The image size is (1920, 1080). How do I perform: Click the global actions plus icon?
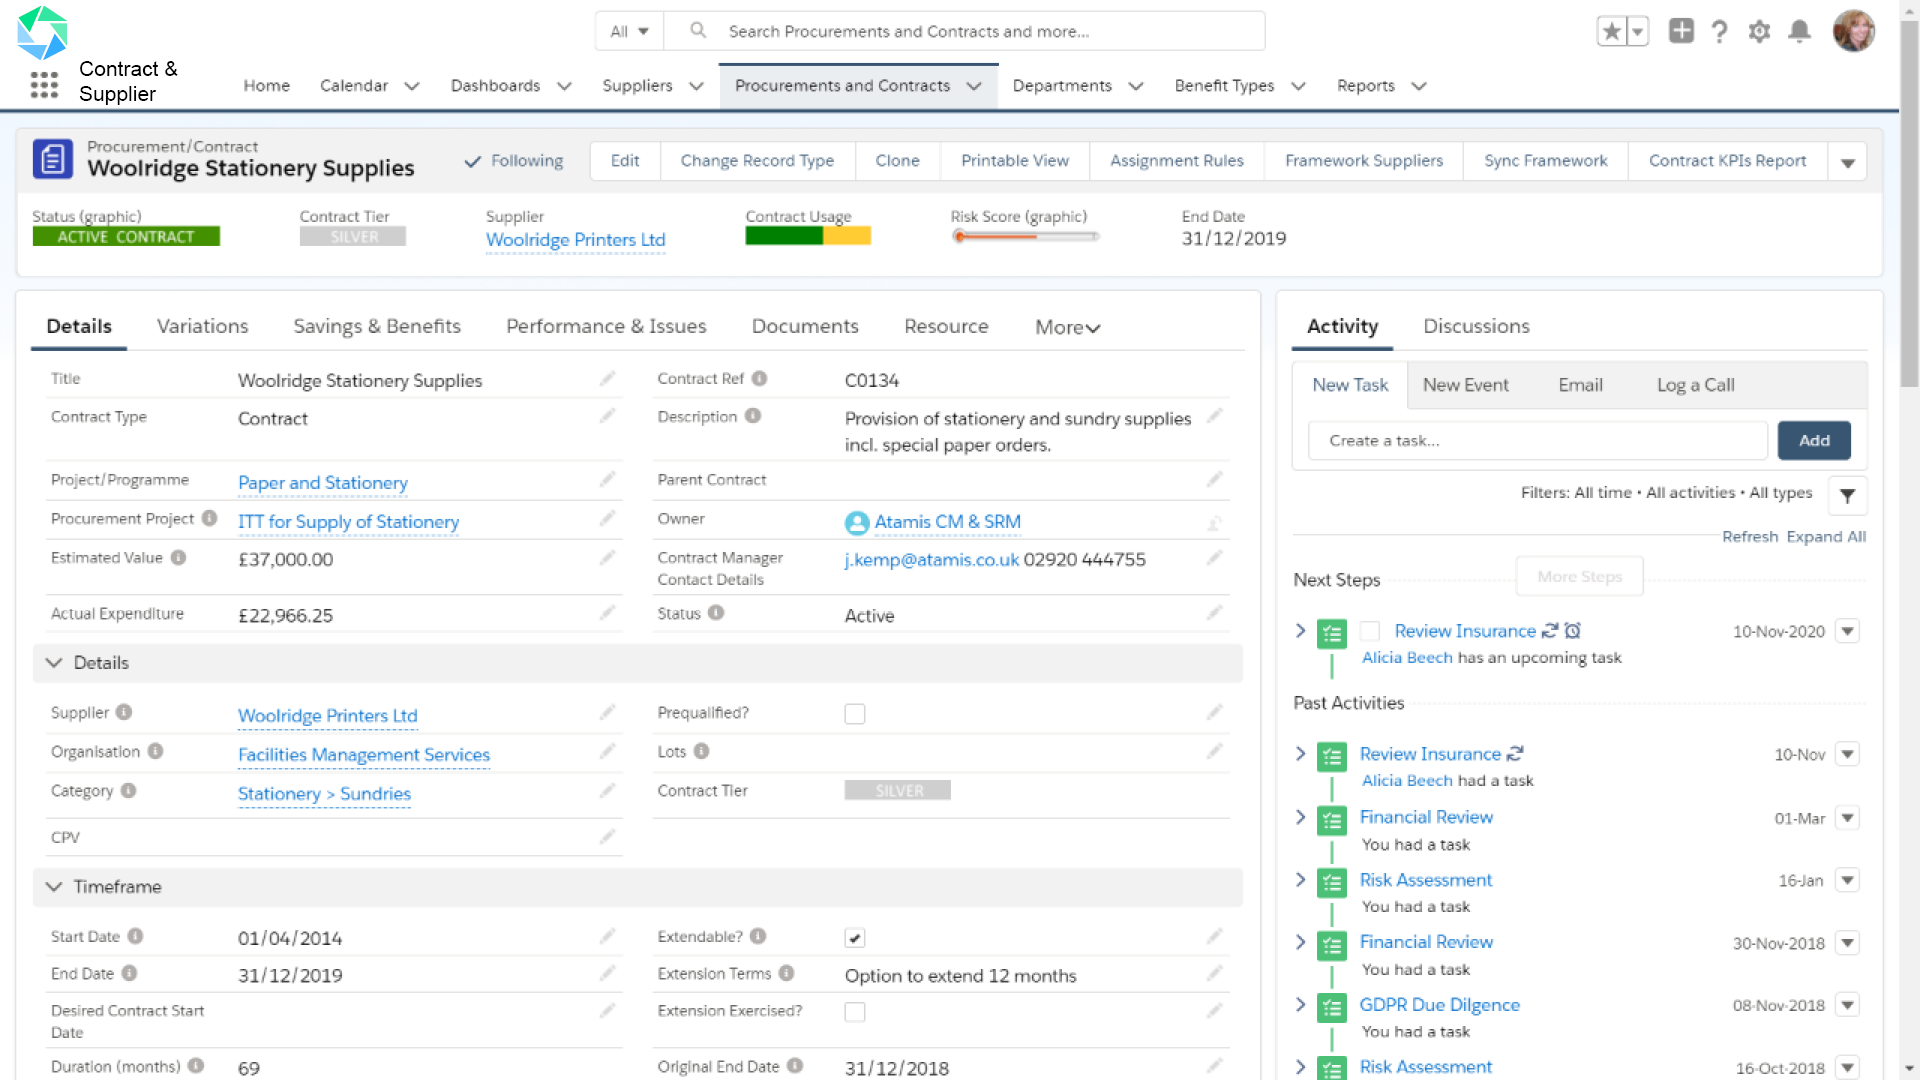coord(1681,31)
